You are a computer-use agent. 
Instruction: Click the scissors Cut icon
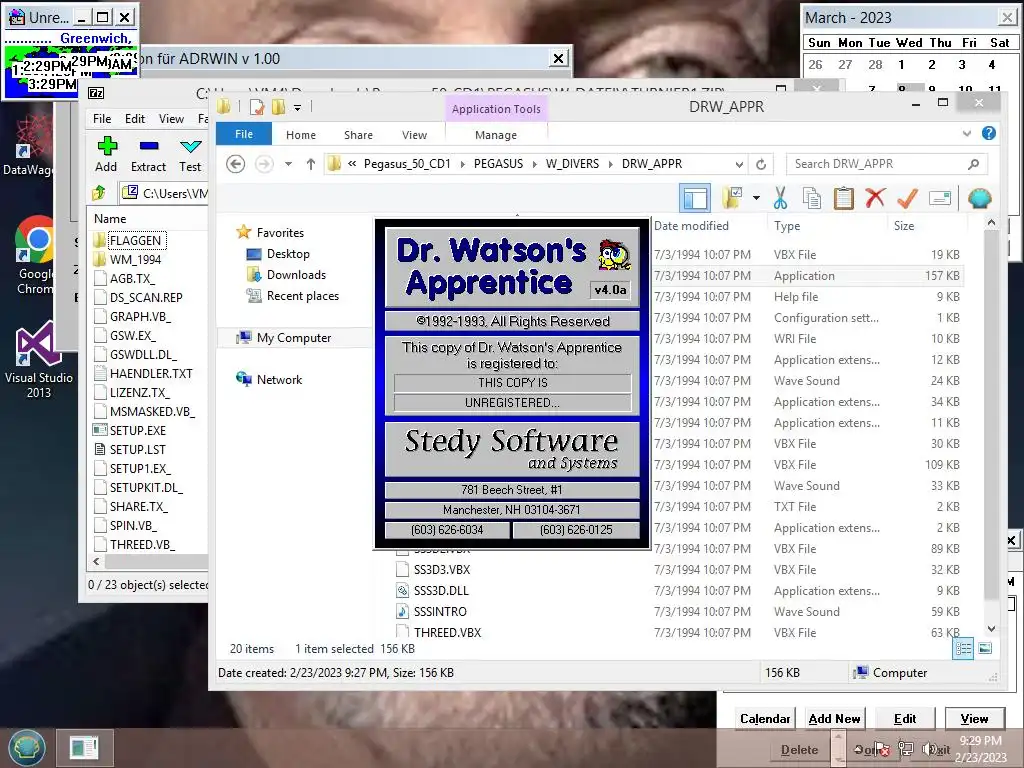click(780, 198)
